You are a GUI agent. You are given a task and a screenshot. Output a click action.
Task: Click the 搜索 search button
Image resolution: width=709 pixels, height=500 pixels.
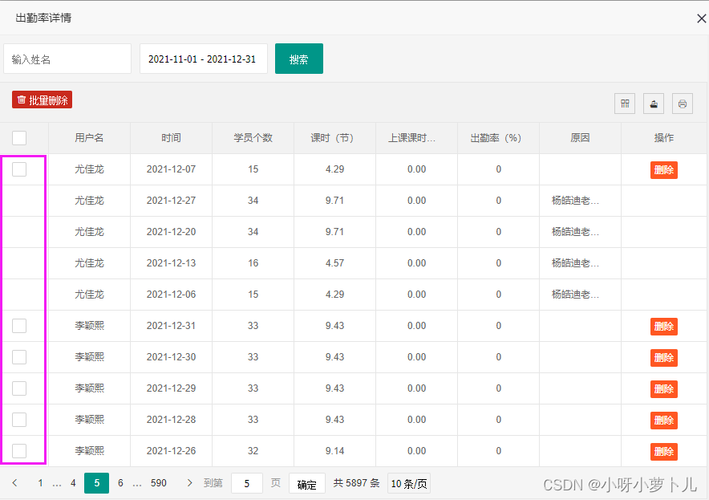299,59
